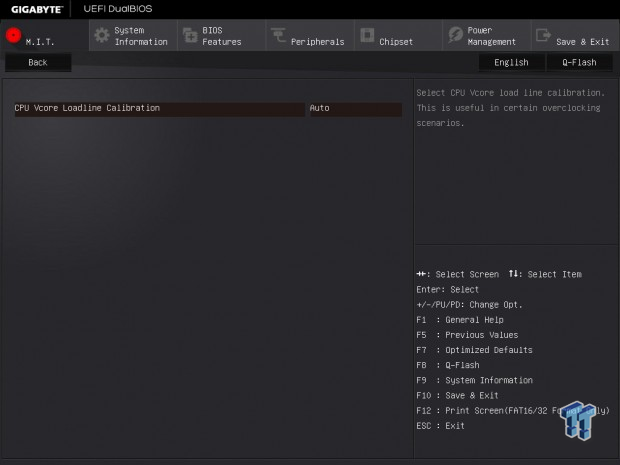Click the 'Enter: Select' hint line
This screenshot has width=620, height=465.
pyautogui.click(x=448, y=289)
